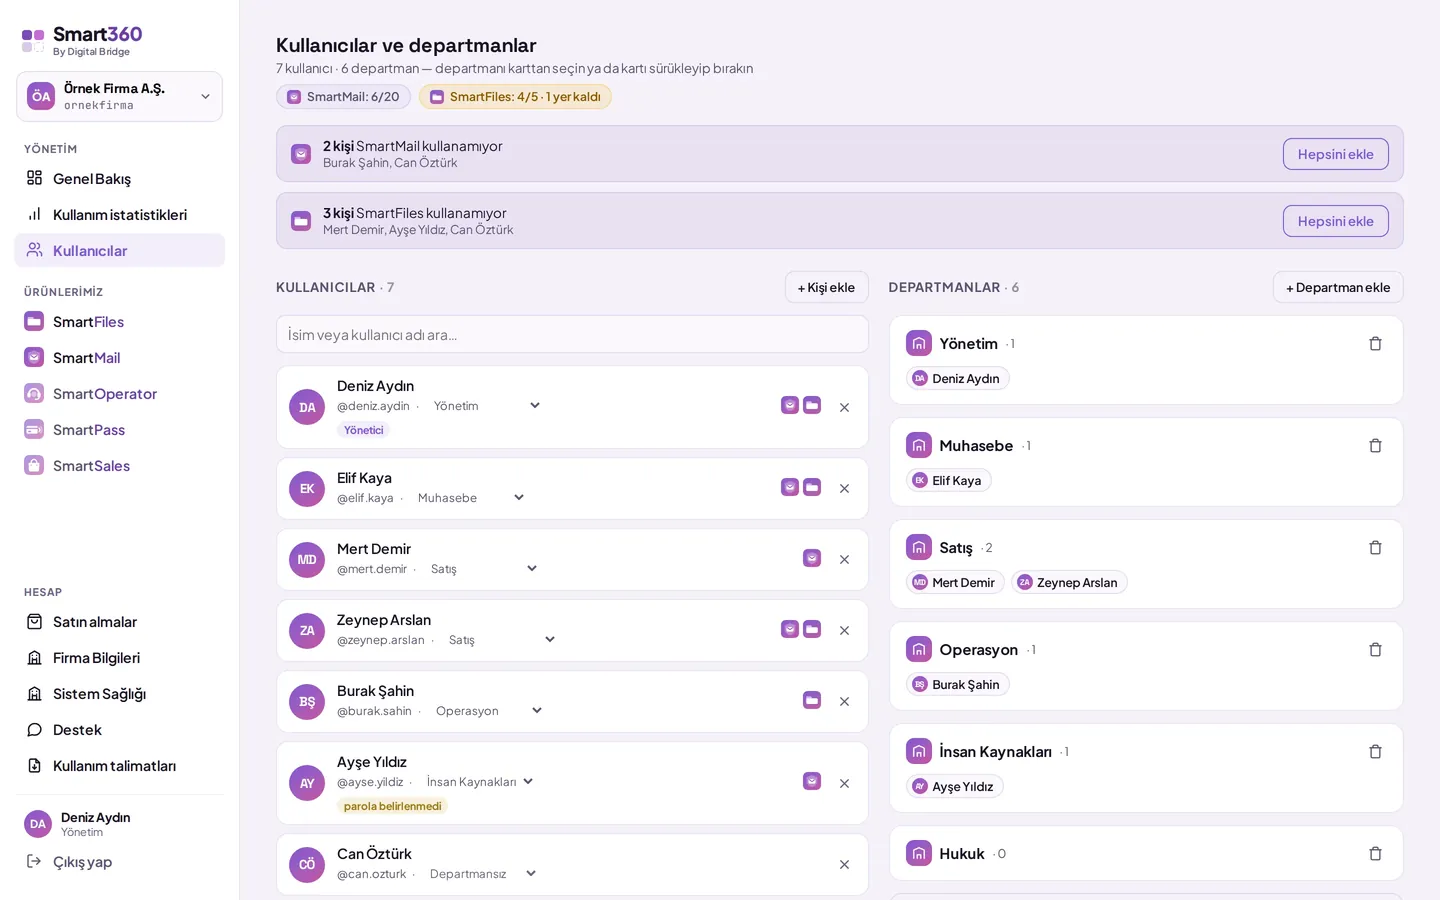Open Muhasebe department dropdown for Elif Kaya
The height and width of the screenshot is (900, 1440).
click(x=471, y=498)
